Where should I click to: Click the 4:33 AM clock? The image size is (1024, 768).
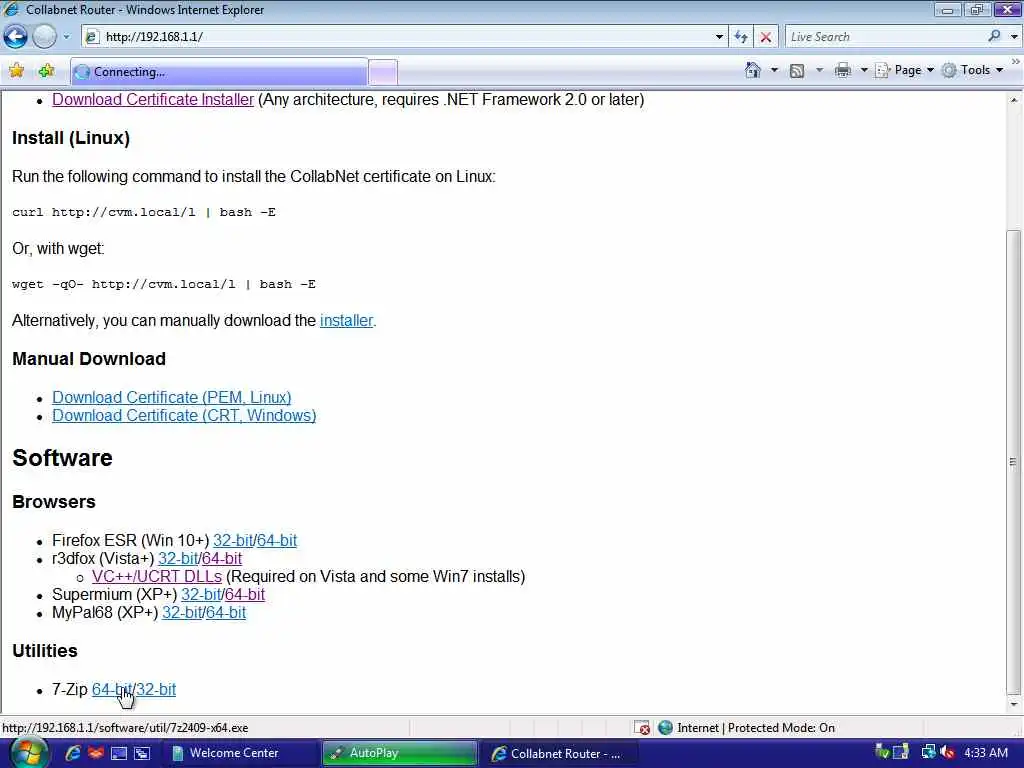pyautogui.click(x=985, y=753)
